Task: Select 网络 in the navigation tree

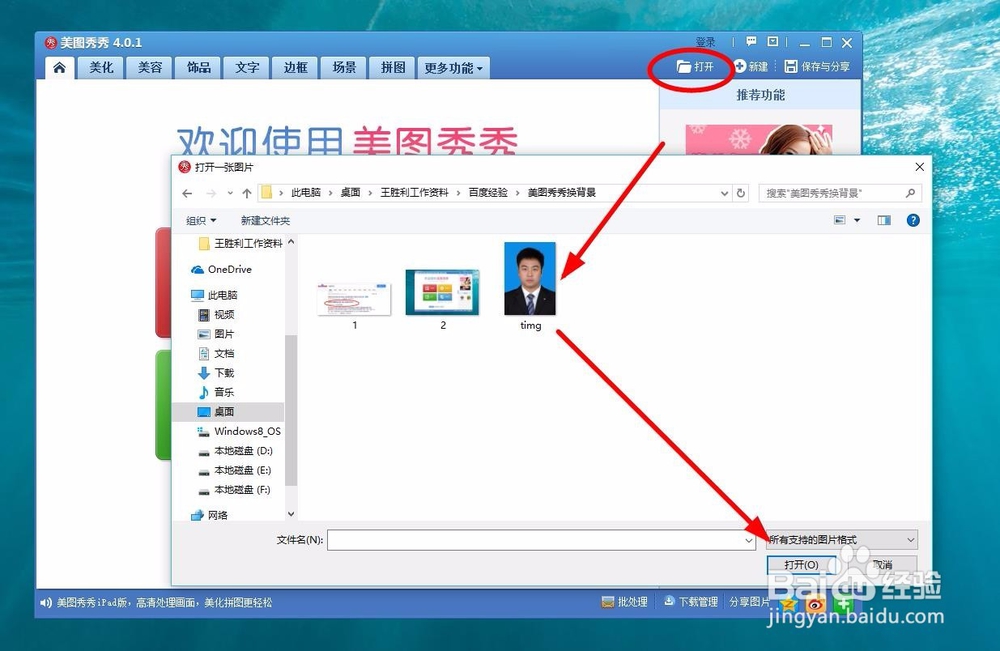Action: coord(209,515)
